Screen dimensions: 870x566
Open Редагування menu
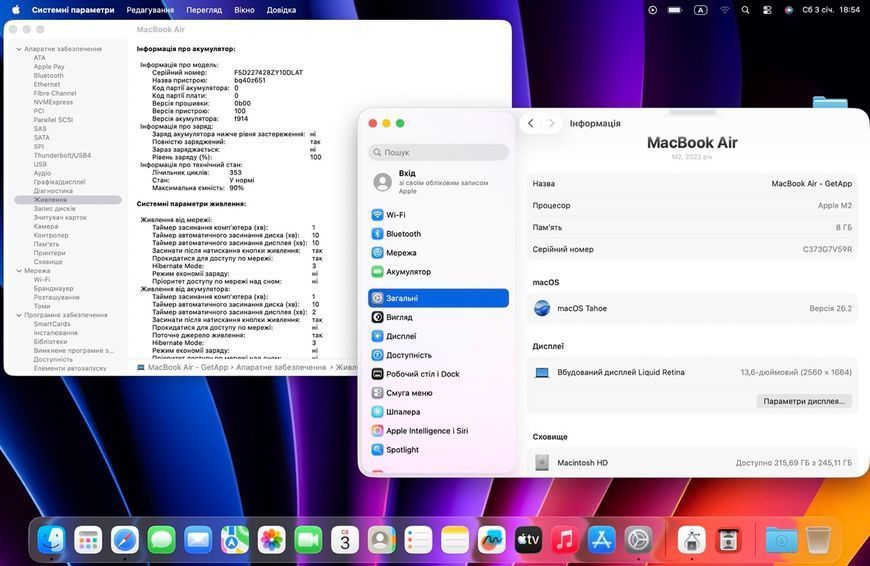(x=150, y=9)
